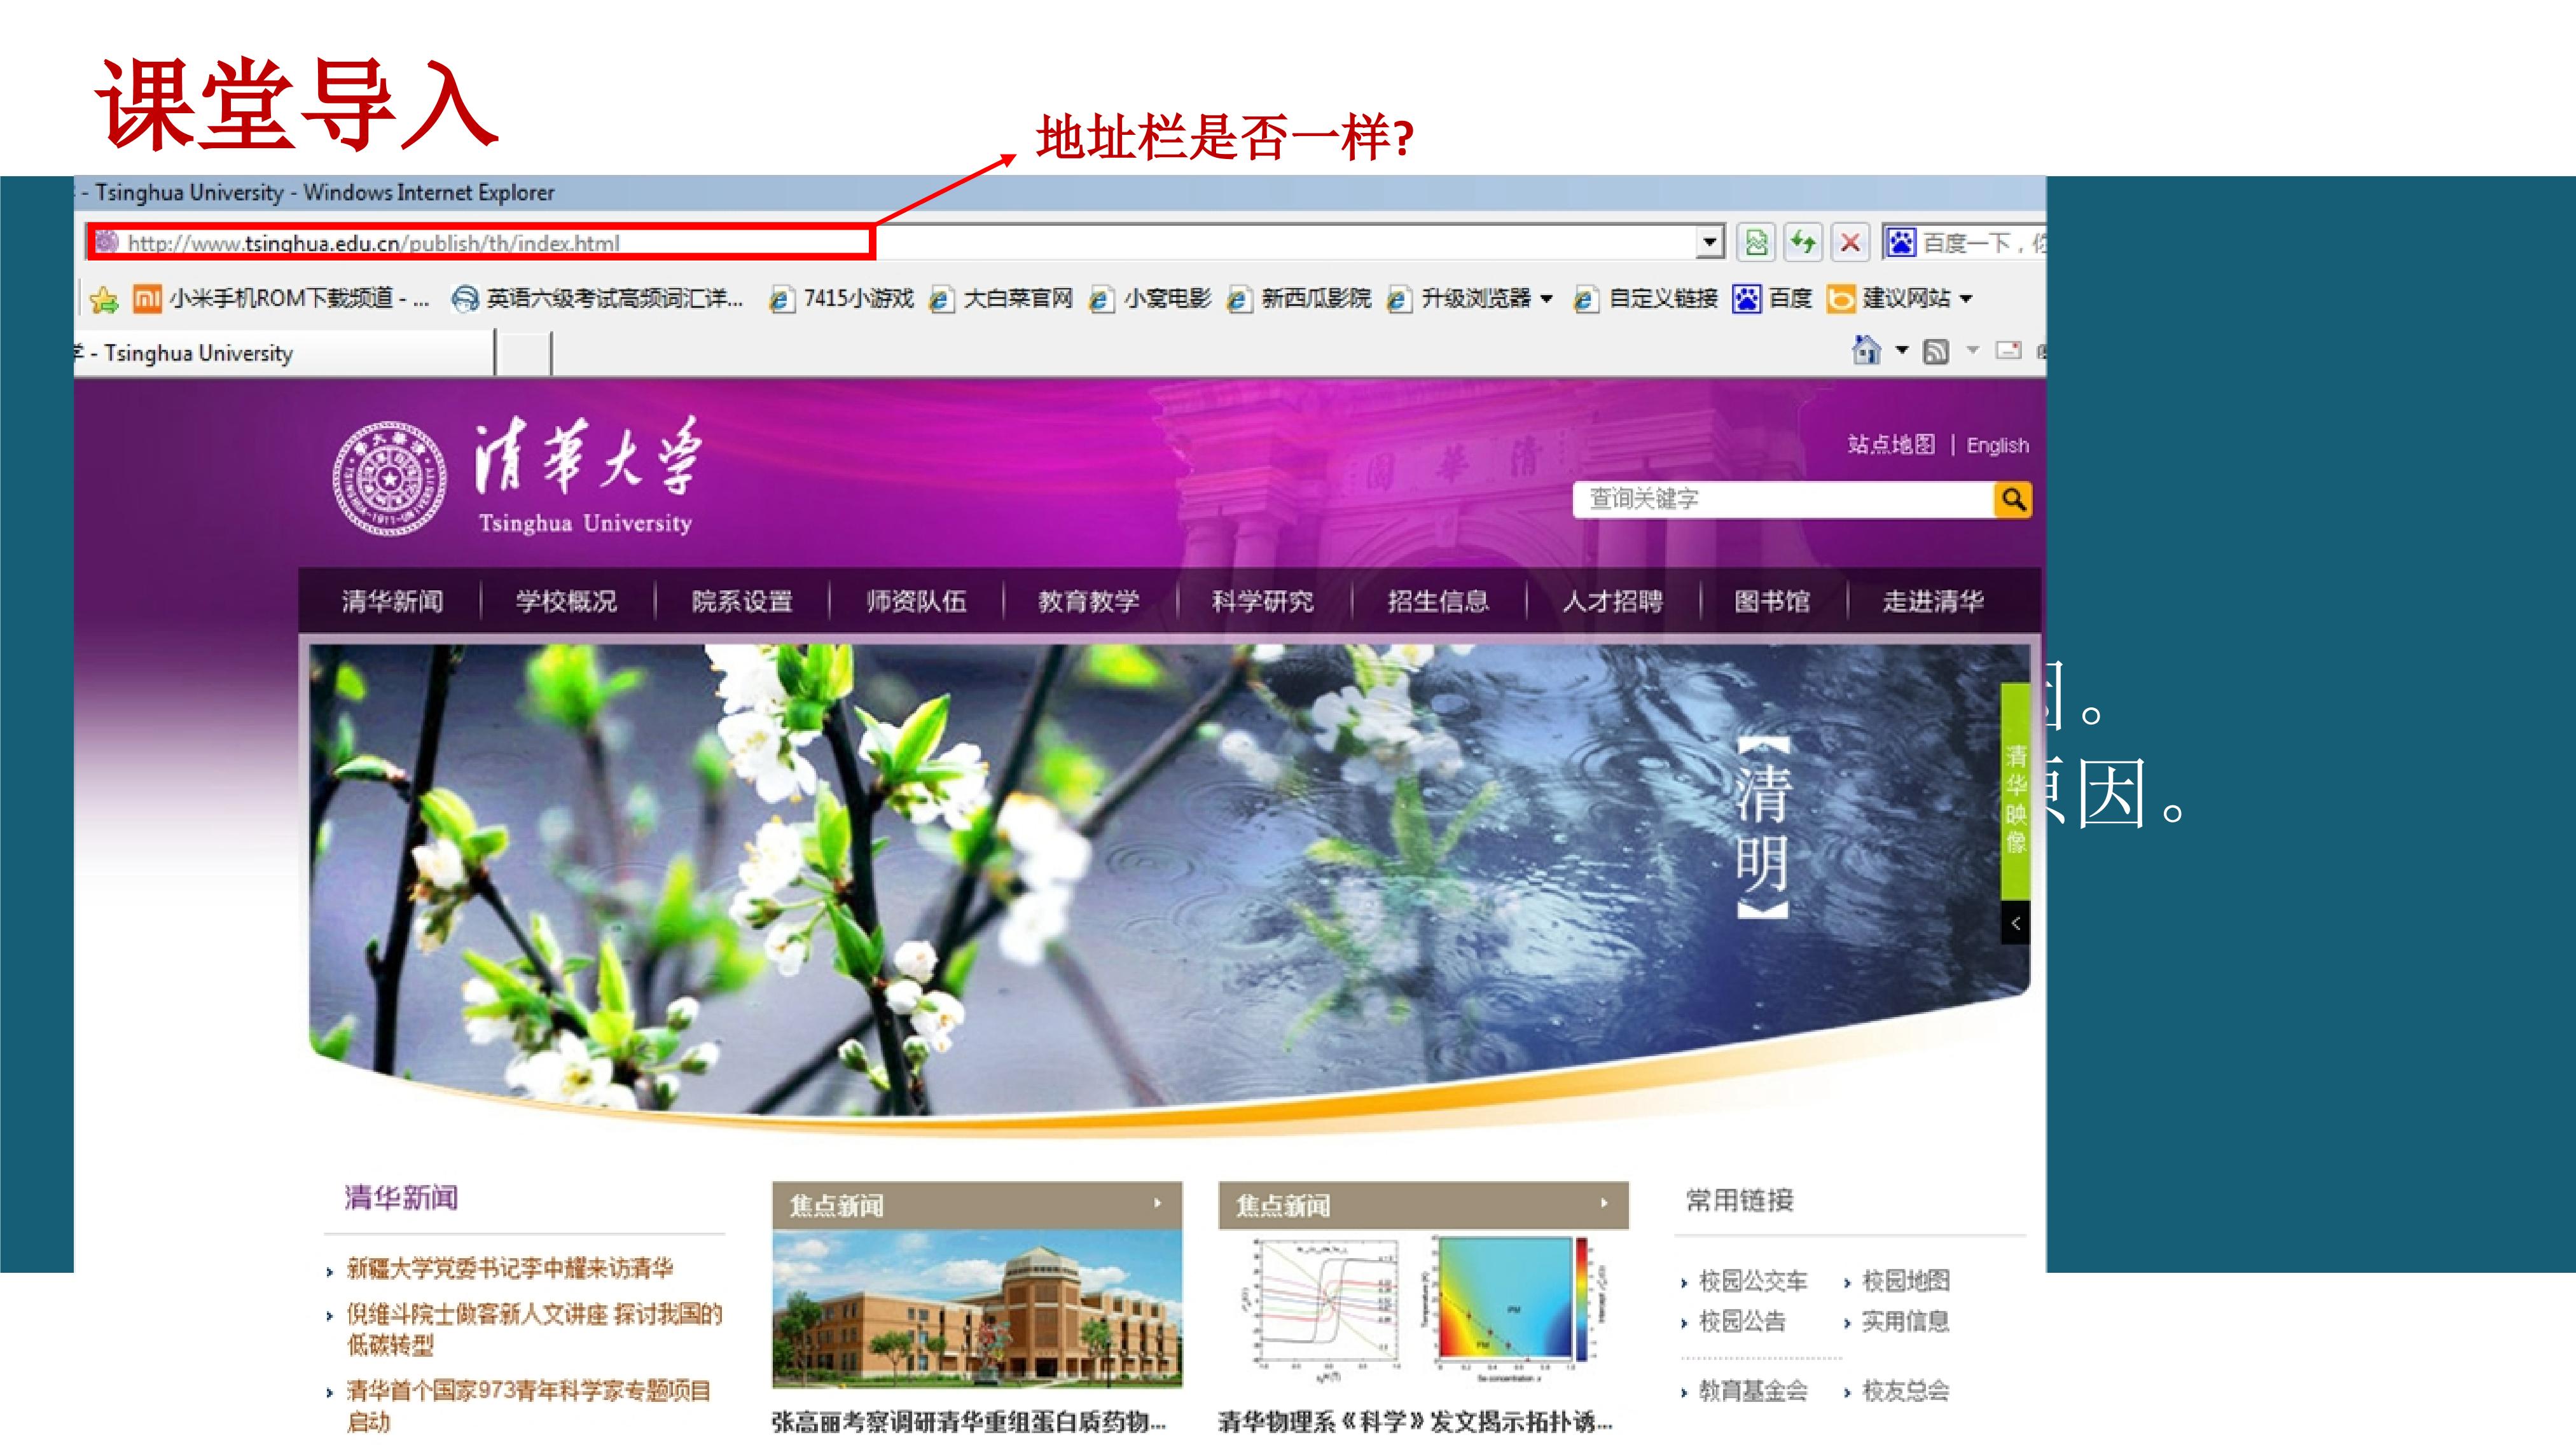The image size is (2576, 1449).
Task: Expand the 升级浏览器 favorites dropdown
Action: click(1546, 298)
